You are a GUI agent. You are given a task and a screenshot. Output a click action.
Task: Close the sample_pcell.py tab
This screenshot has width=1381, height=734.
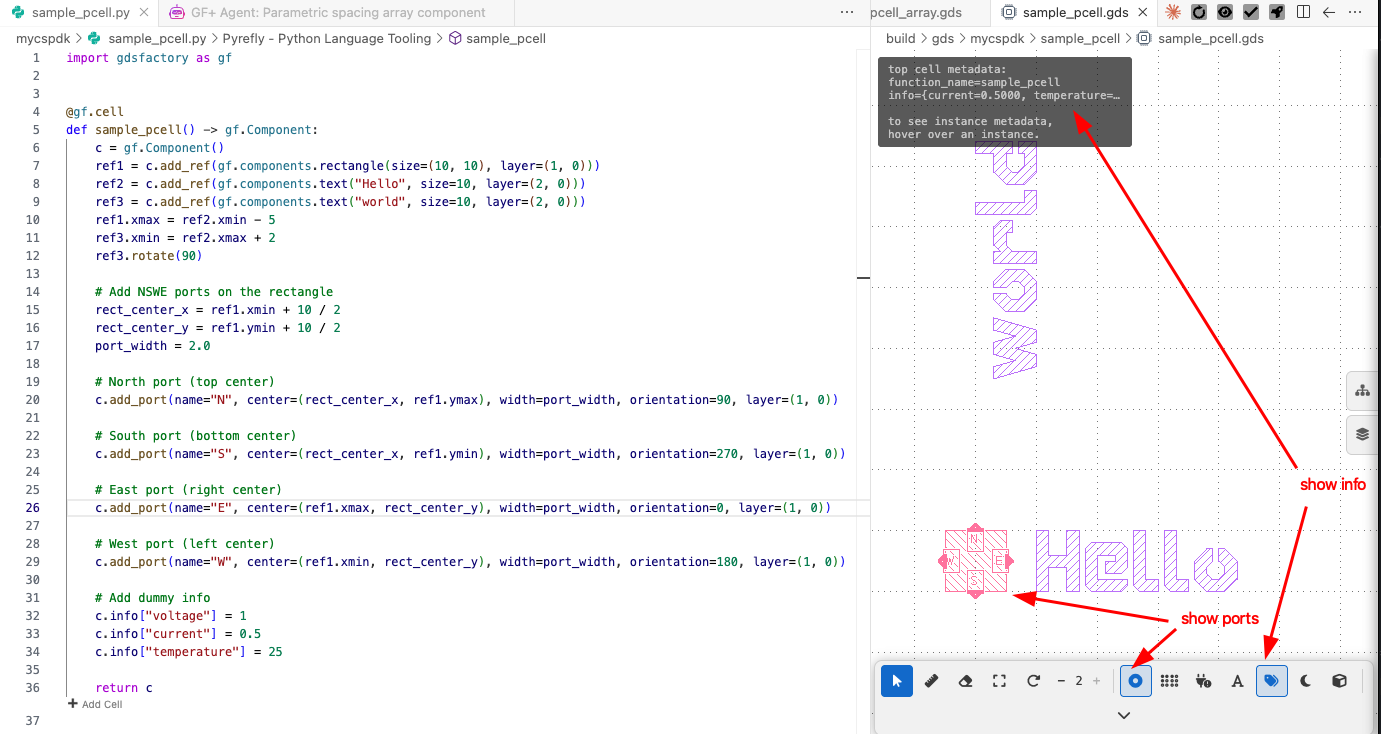[x=144, y=13]
